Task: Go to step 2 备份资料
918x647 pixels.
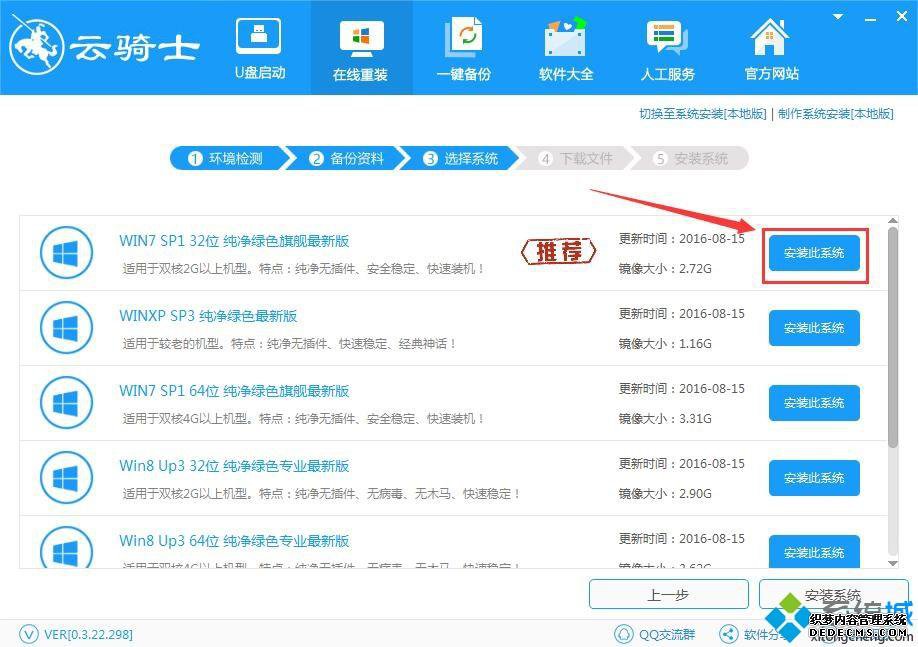Action: [x=347, y=159]
